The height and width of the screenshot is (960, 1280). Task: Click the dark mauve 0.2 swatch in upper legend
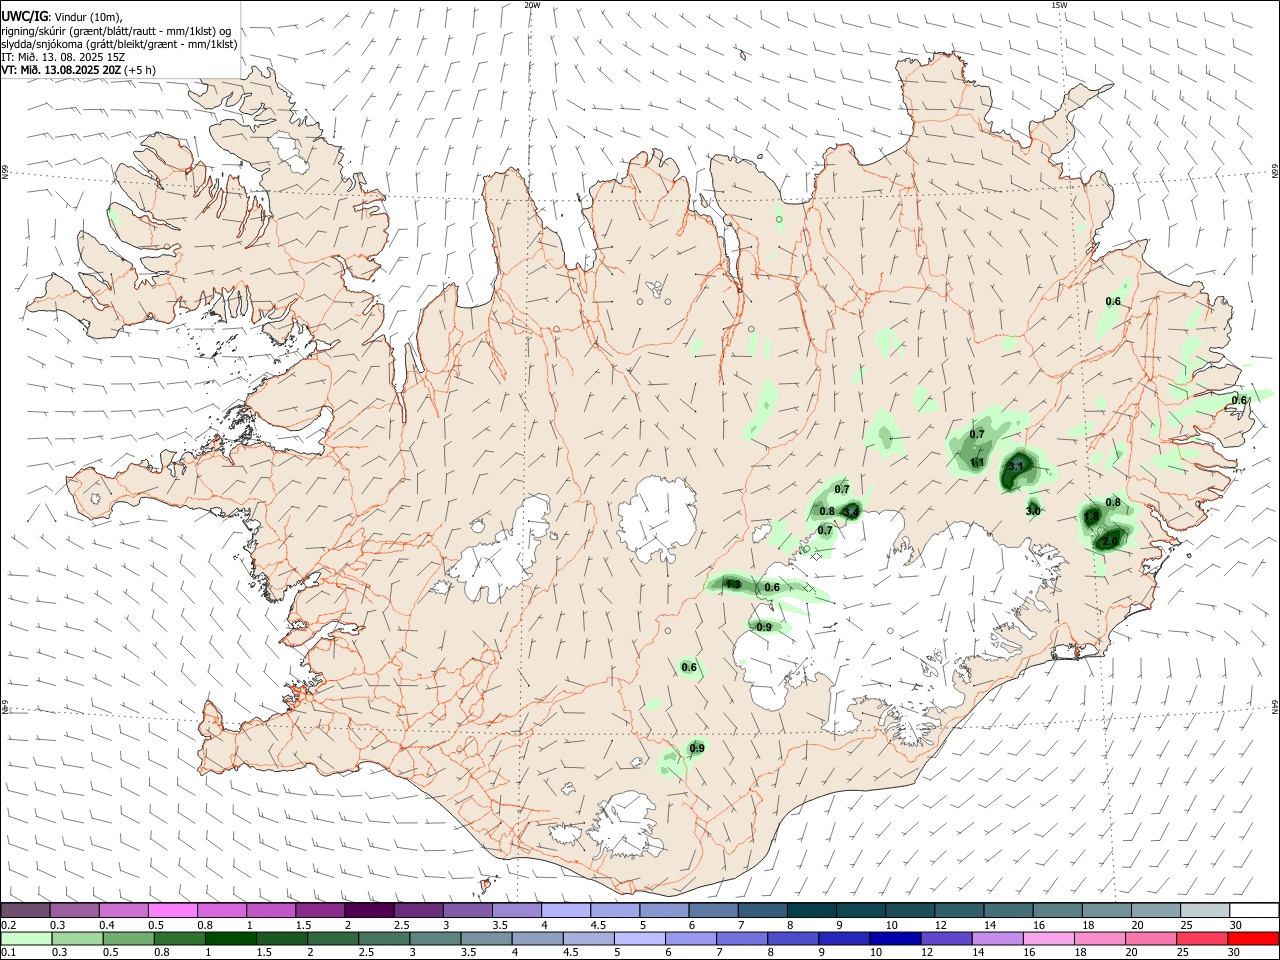(x=26, y=911)
